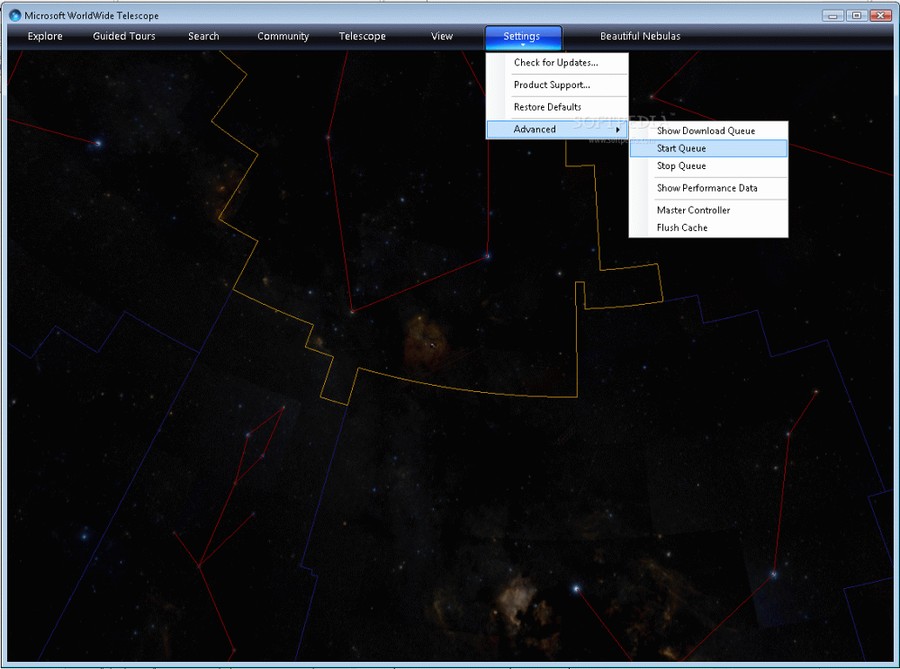This screenshot has height=669, width=900.
Task: Click Restore Defaults menu item
Action: coord(557,107)
